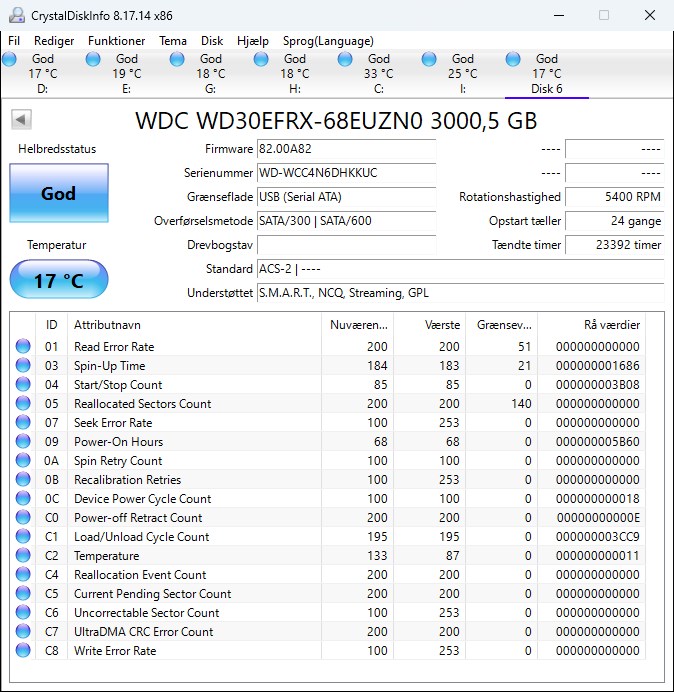Click the Grænseflade field USB (Serial ATA)
The width and height of the screenshot is (674, 692).
click(346, 197)
